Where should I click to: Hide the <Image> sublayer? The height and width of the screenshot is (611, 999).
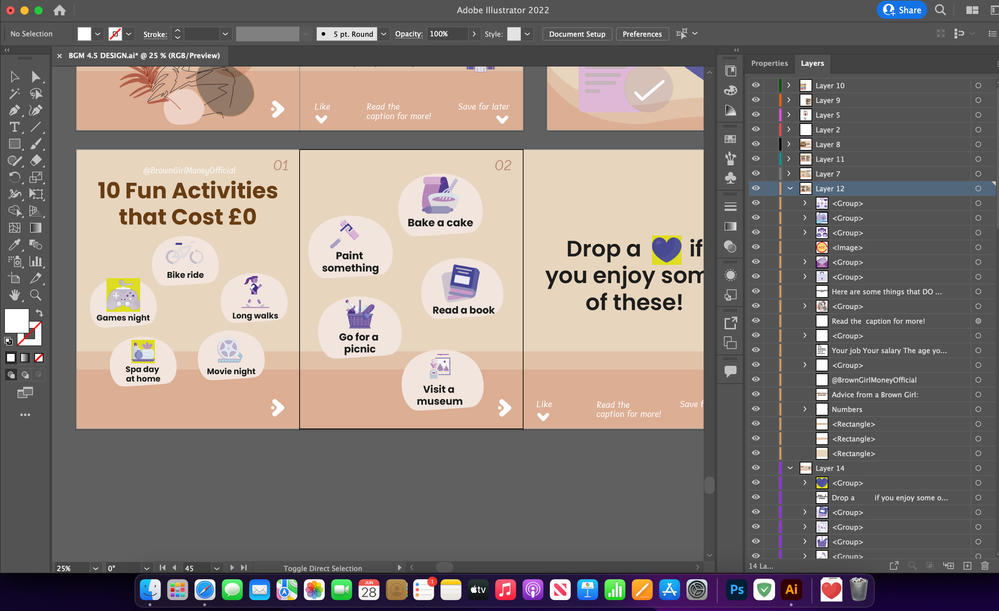[x=756, y=247]
